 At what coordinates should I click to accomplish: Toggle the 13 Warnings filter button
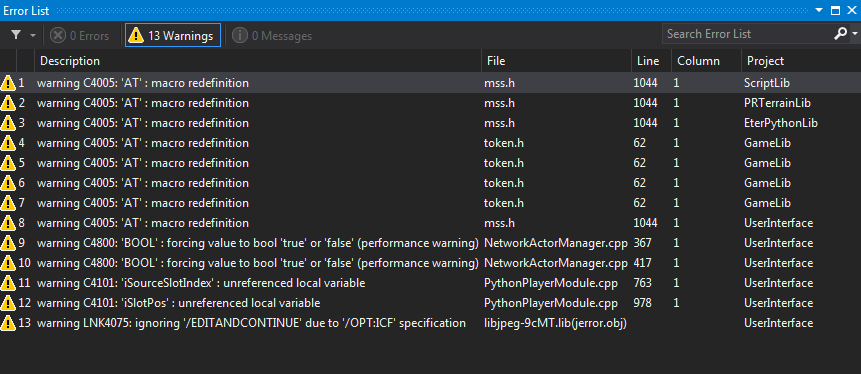pyautogui.click(x=173, y=36)
